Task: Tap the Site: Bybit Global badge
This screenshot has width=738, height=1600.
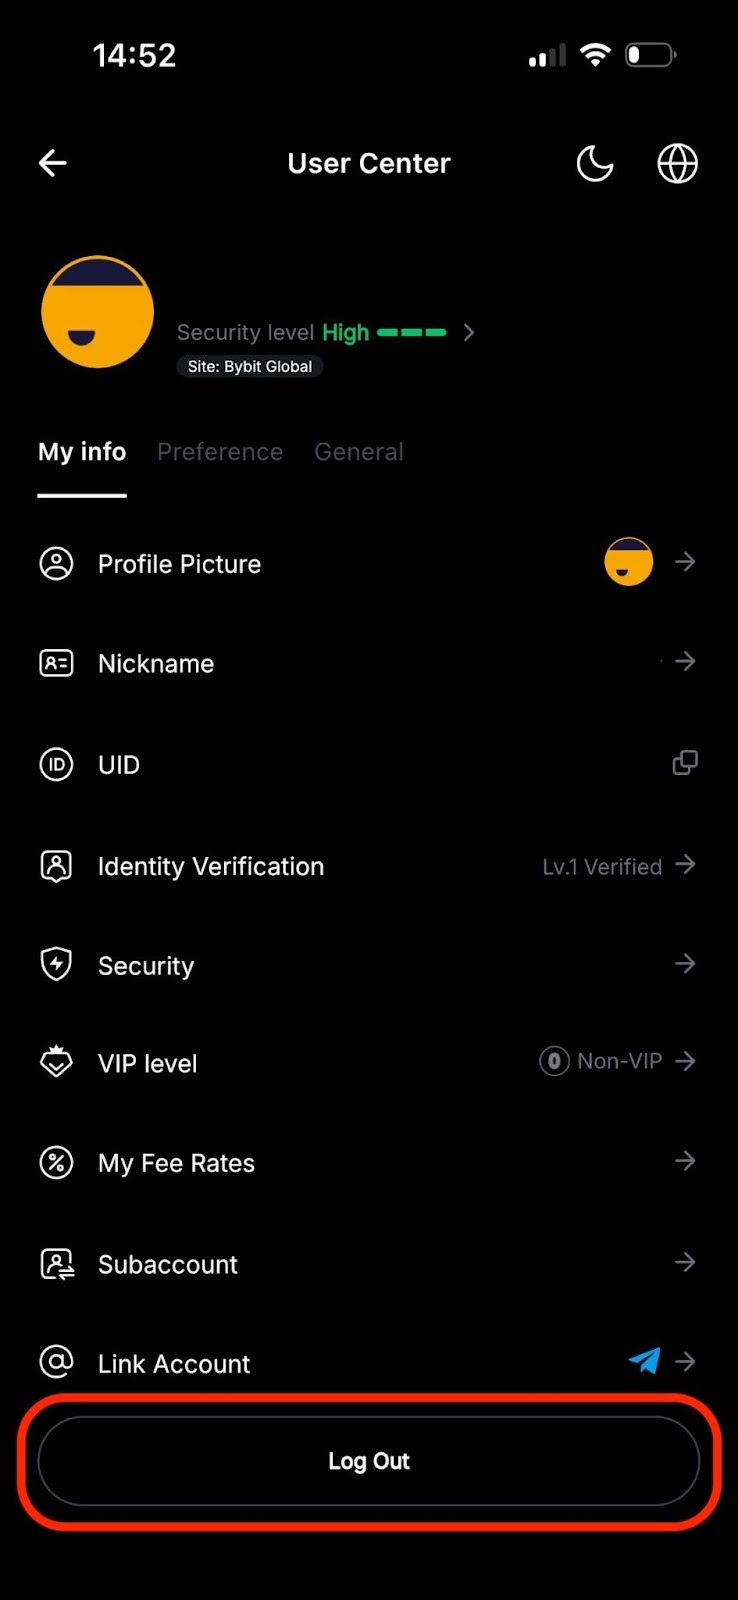Action: click(250, 367)
